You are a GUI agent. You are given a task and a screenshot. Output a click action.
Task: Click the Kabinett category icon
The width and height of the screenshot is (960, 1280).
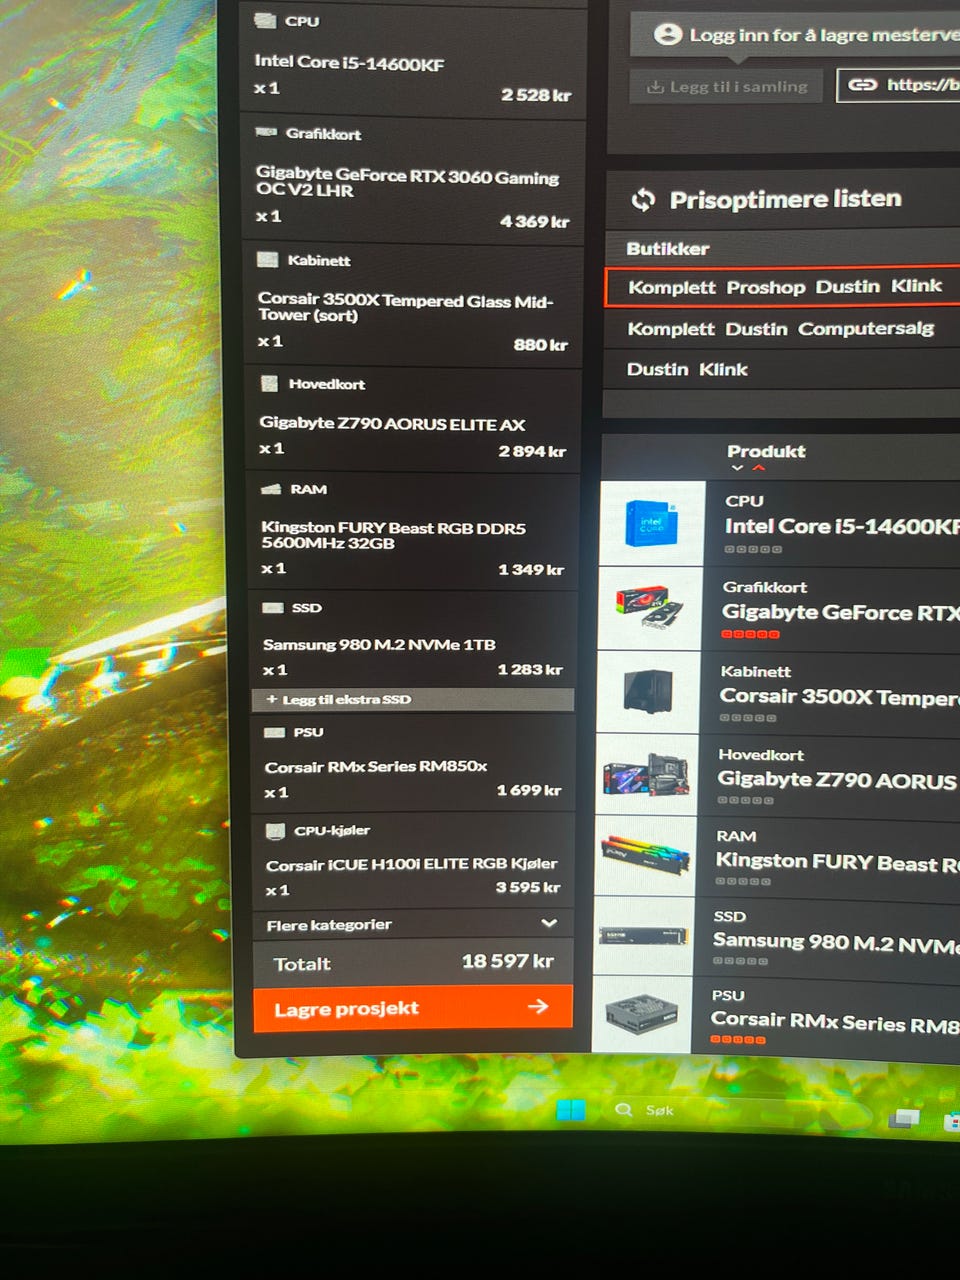tap(267, 260)
